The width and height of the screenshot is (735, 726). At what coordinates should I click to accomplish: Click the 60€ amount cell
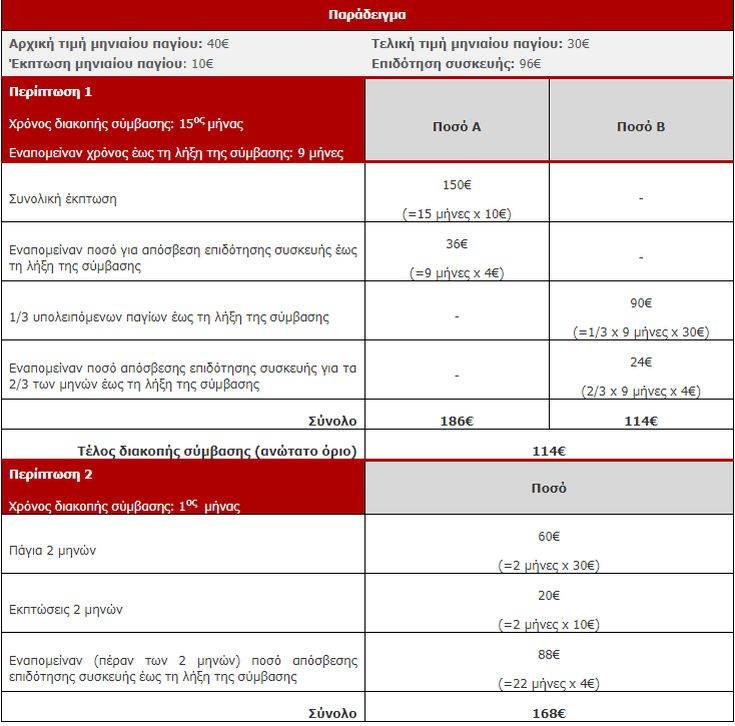tap(549, 537)
